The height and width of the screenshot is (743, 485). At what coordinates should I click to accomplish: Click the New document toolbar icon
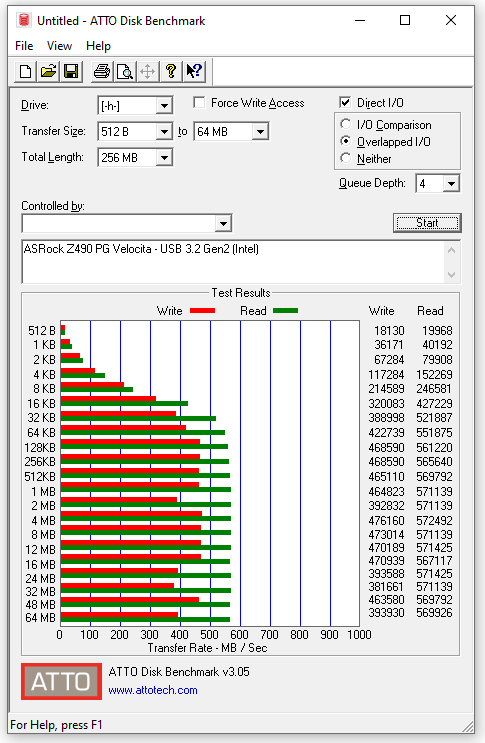click(x=26, y=72)
